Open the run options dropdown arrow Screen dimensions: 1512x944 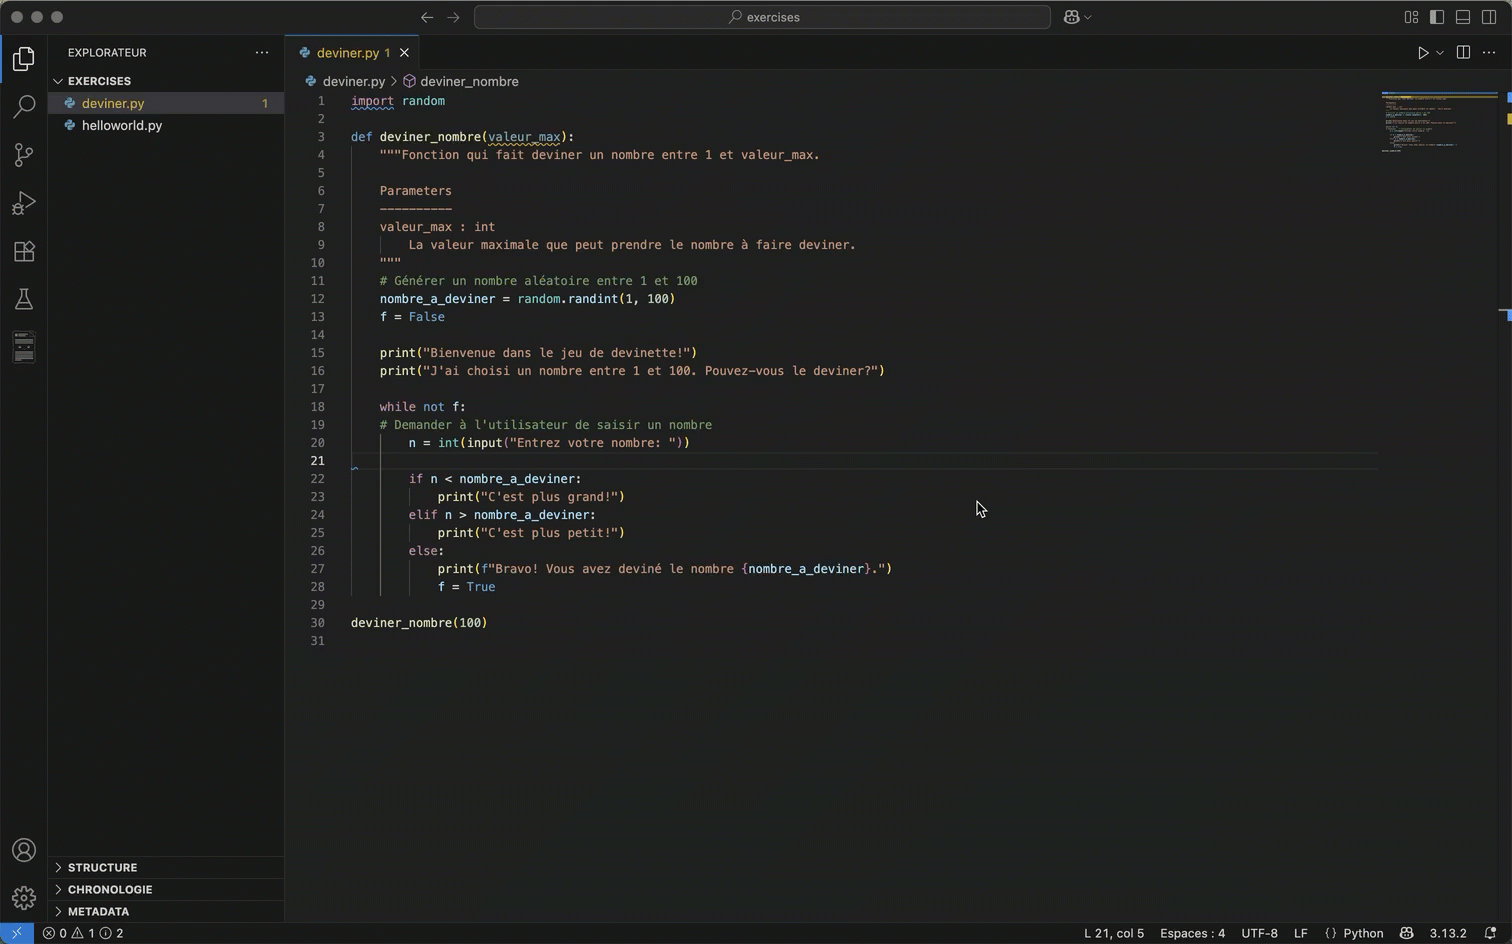coord(1440,53)
